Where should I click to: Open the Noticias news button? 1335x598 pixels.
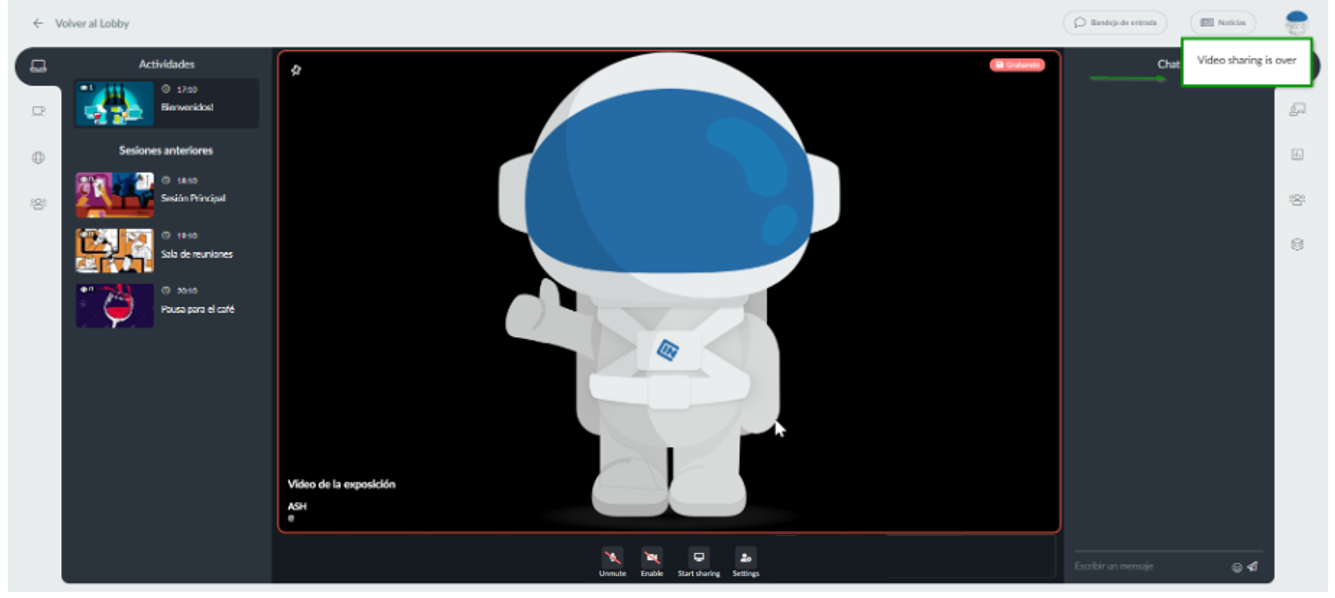(1222, 22)
